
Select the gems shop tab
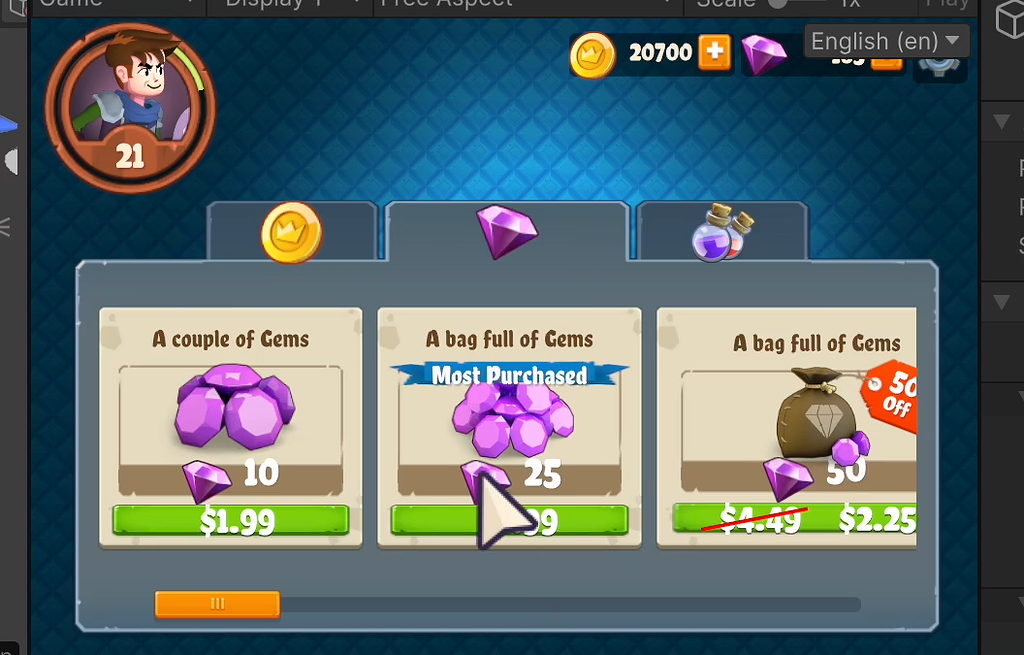coord(507,231)
